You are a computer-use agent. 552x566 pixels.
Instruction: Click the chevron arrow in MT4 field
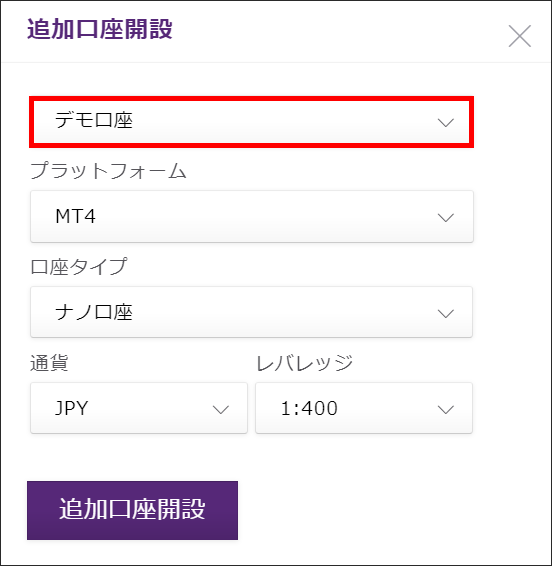[445, 218]
